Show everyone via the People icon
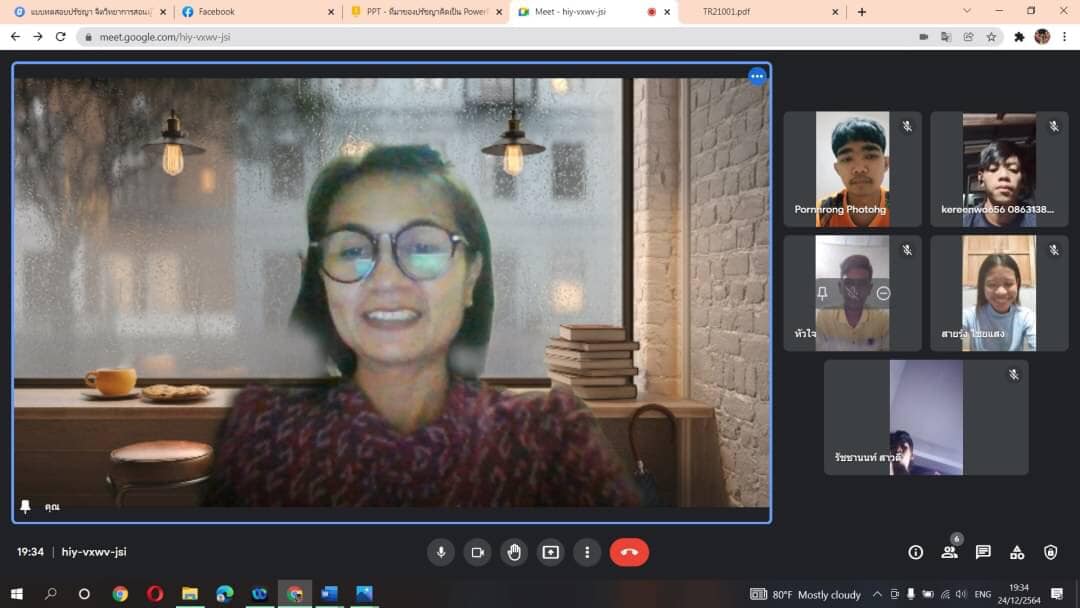The height and width of the screenshot is (608, 1080). click(949, 552)
